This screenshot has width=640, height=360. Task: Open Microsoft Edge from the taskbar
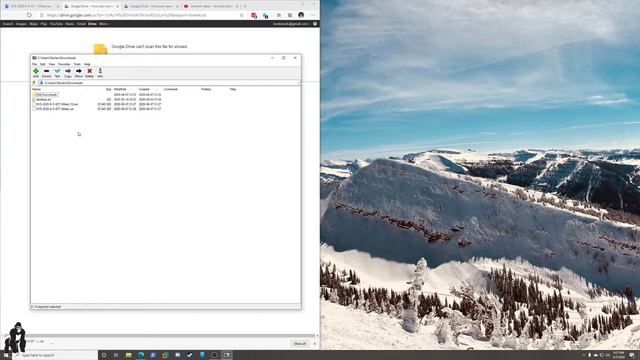pyautogui.click(x=140, y=355)
